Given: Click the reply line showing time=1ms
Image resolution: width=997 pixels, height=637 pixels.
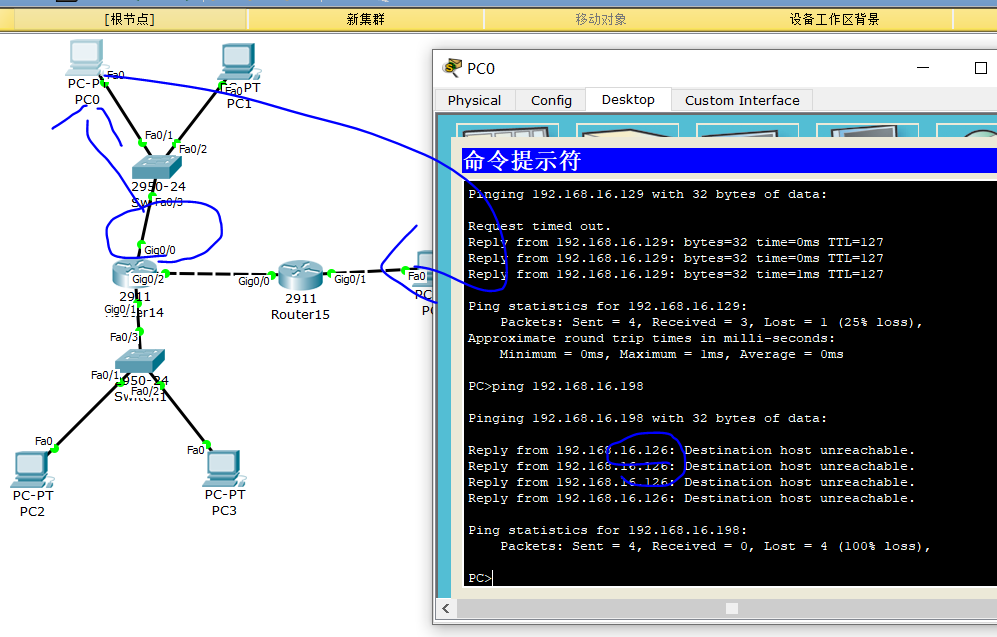Looking at the screenshot, I should coord(675,274).
